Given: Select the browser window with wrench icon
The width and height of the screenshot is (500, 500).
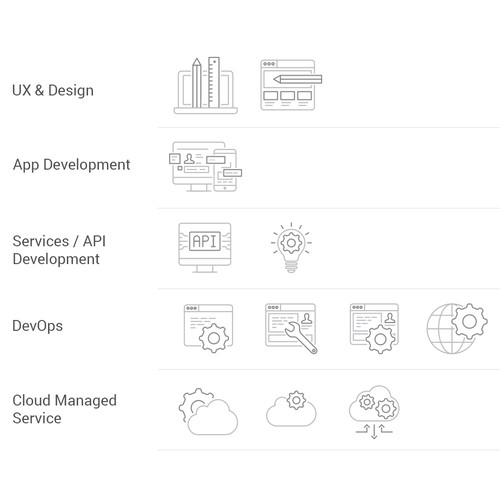Looking at the screenshot, I should click(x=291, y=328).
